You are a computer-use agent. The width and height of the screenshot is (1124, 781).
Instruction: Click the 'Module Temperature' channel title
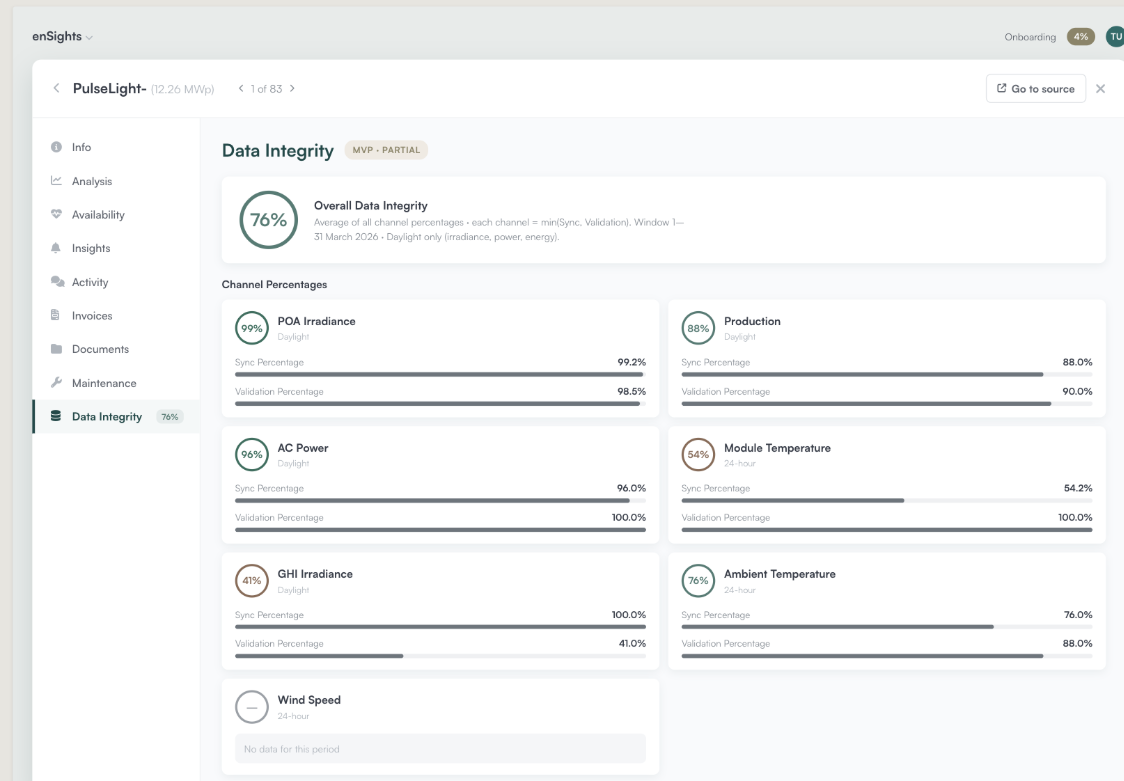click(x=777, y=448)
